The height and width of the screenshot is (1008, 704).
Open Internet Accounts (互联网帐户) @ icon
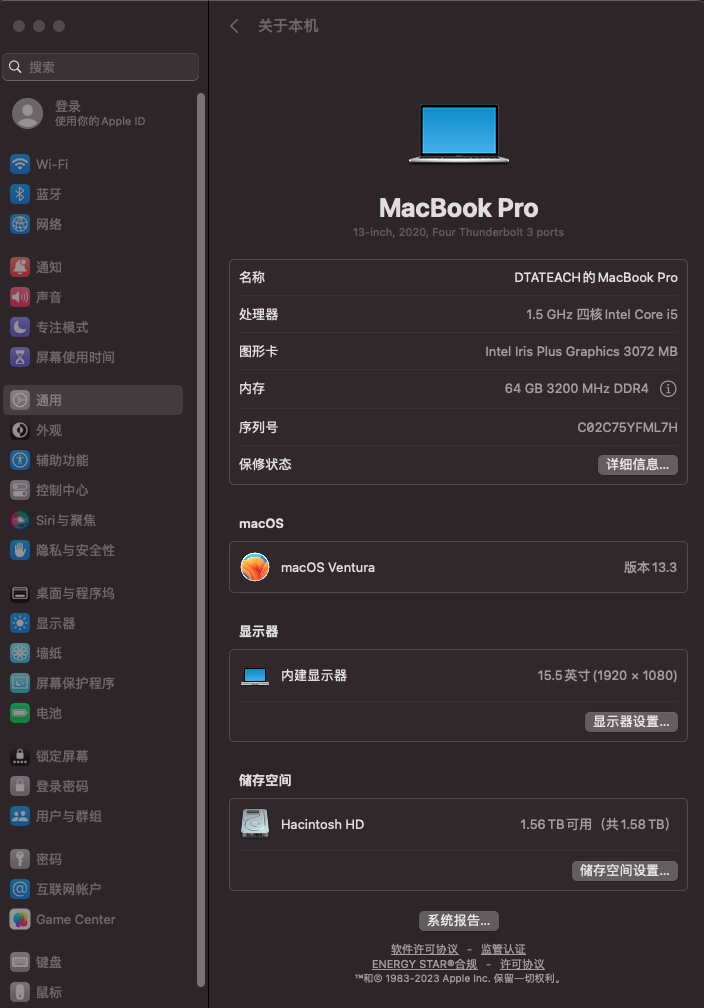click(x=20, y=889)
